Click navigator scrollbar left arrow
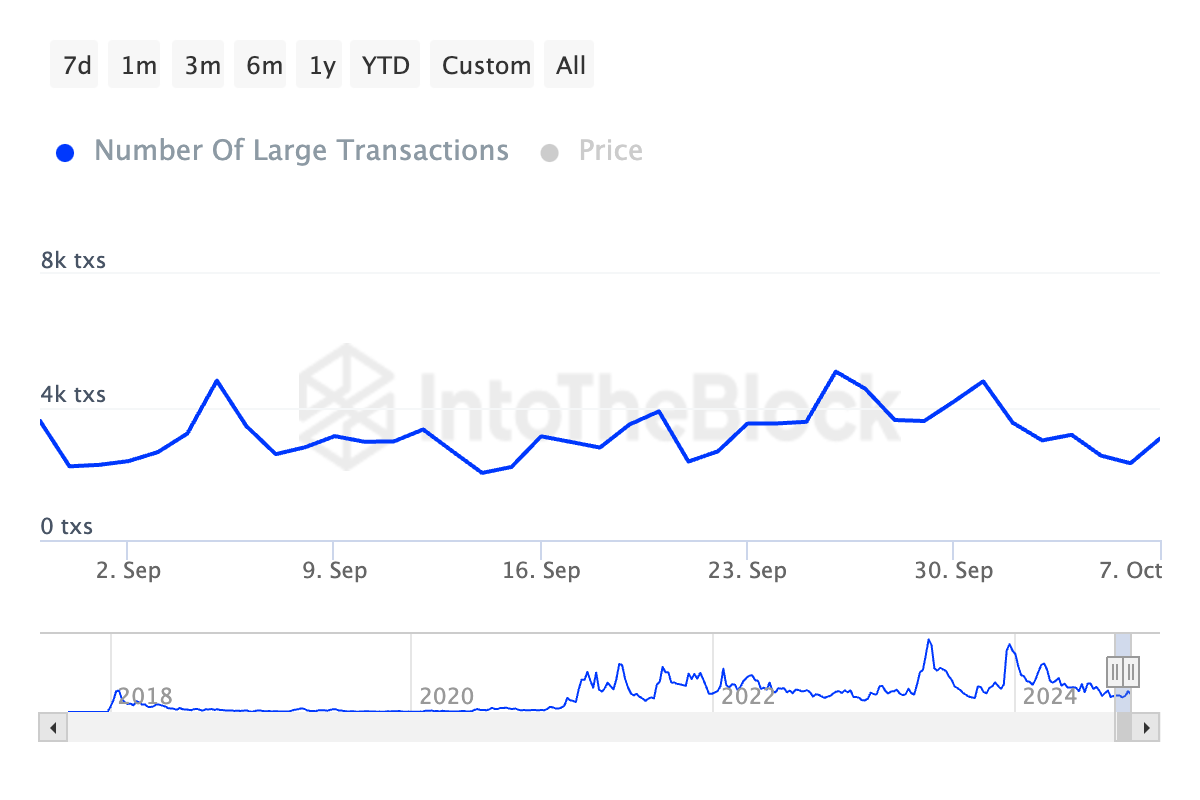Image resolution: width=1200 pixels, height=800 pixels. click(53, 727)
